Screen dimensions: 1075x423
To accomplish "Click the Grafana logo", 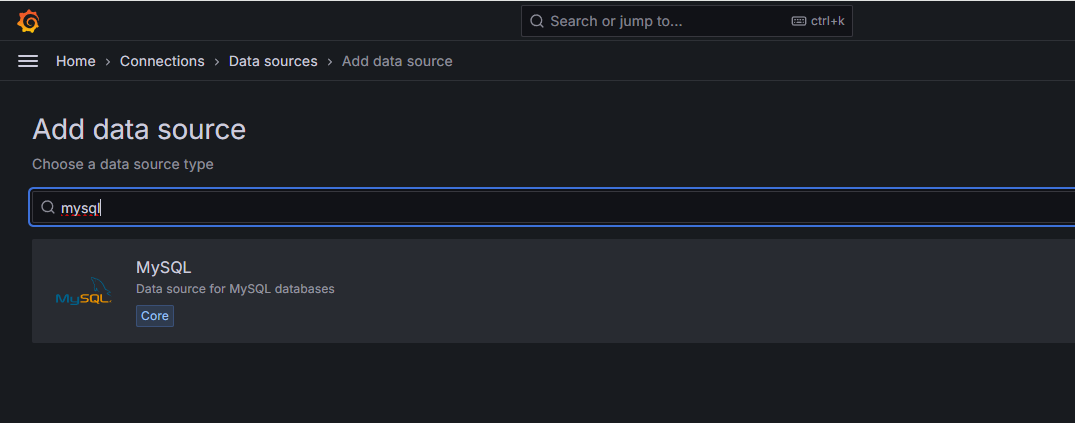I will coord(28,21).
